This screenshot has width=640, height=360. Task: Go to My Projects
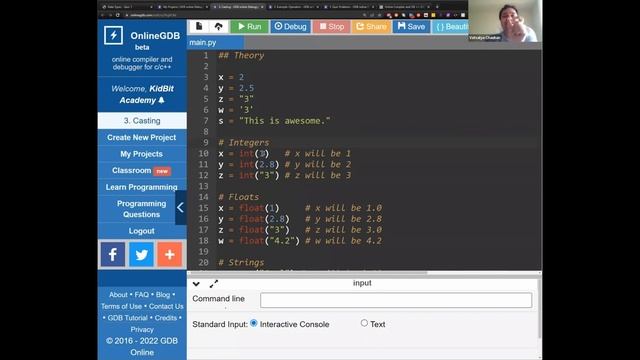[142, 154]
